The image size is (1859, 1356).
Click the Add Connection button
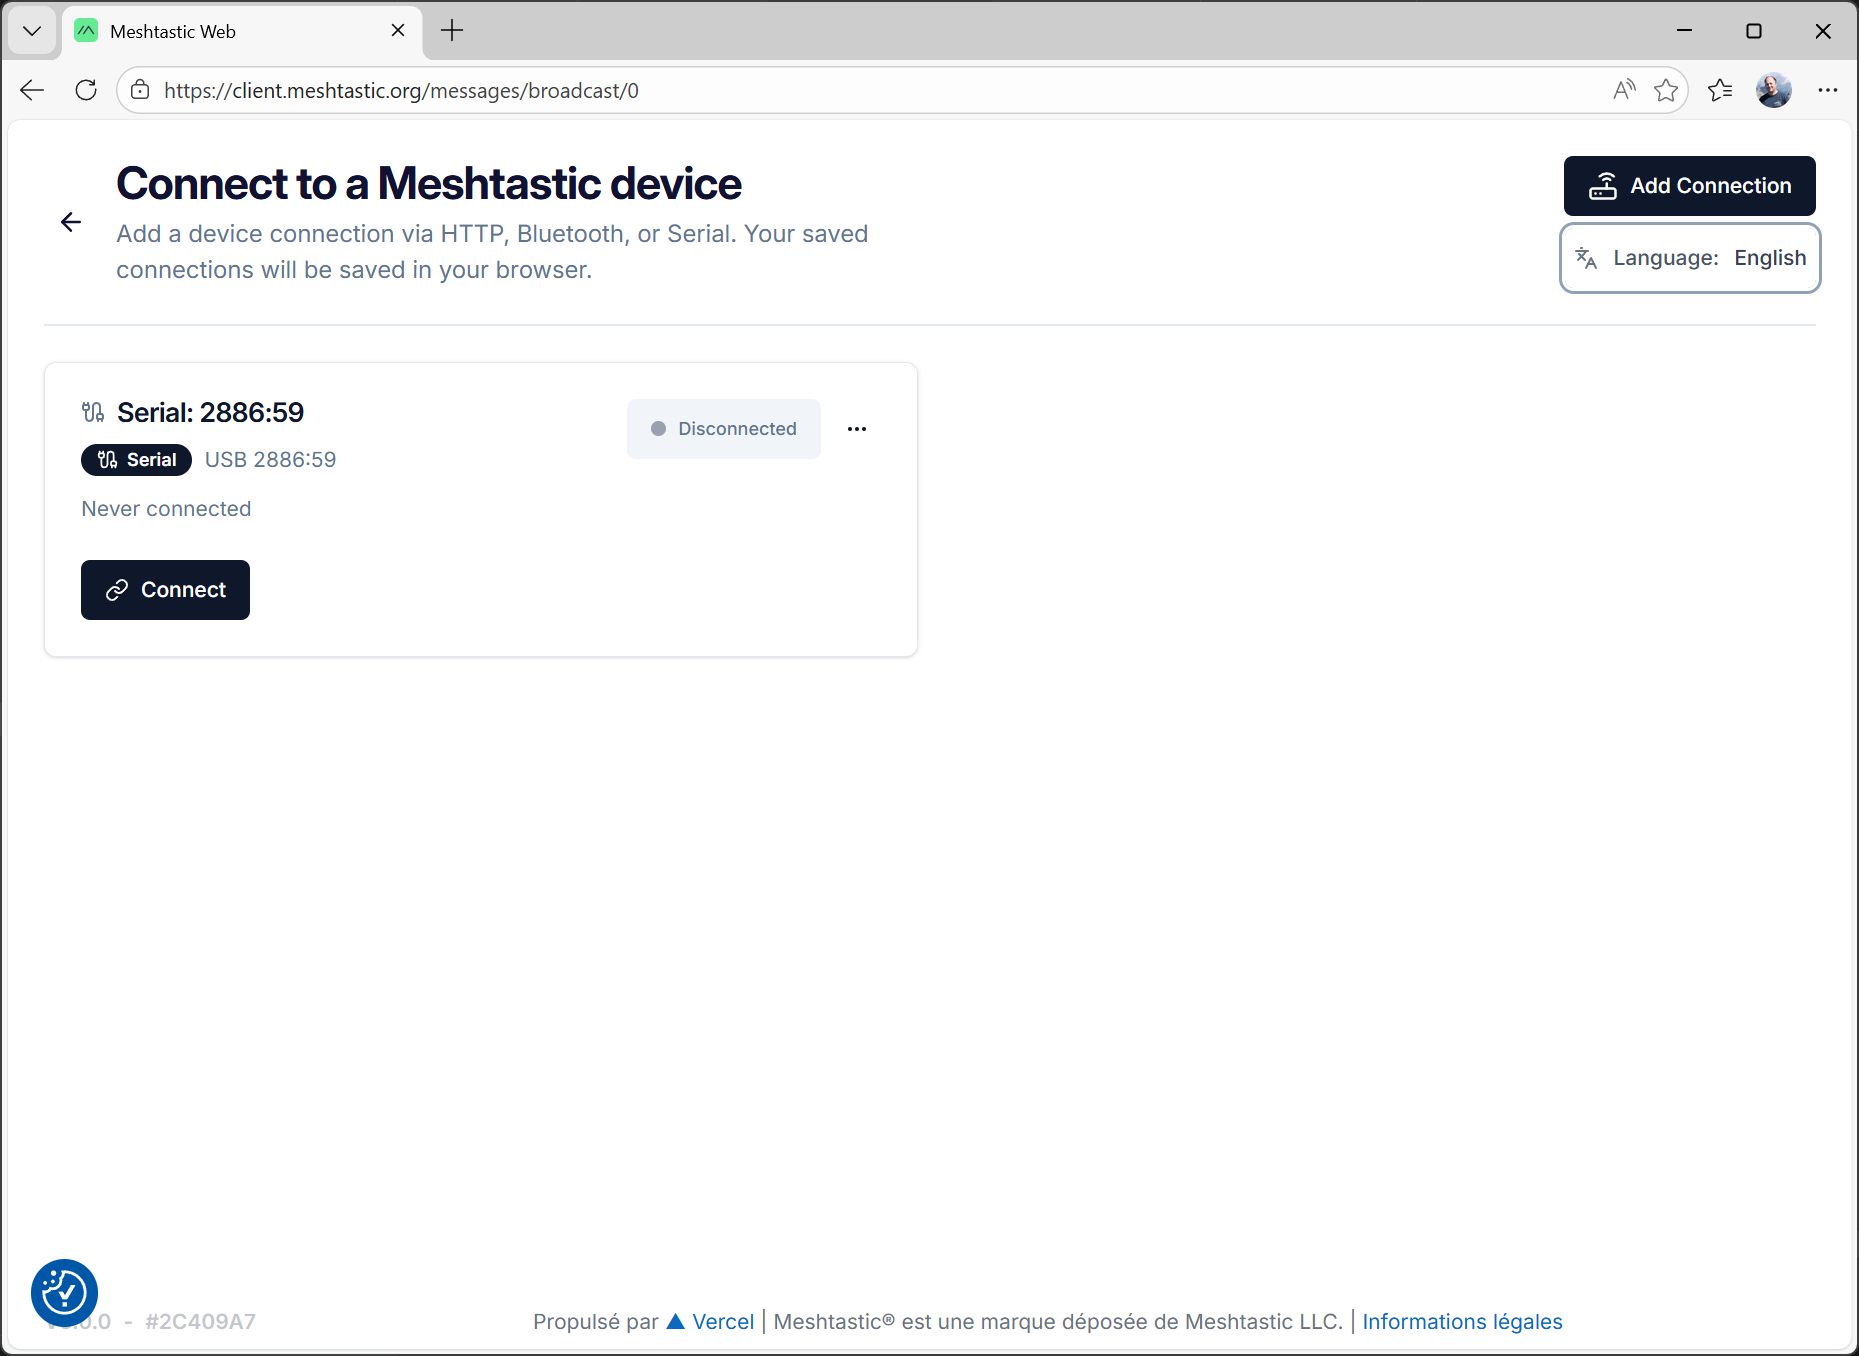click(x=1689, y=185)
